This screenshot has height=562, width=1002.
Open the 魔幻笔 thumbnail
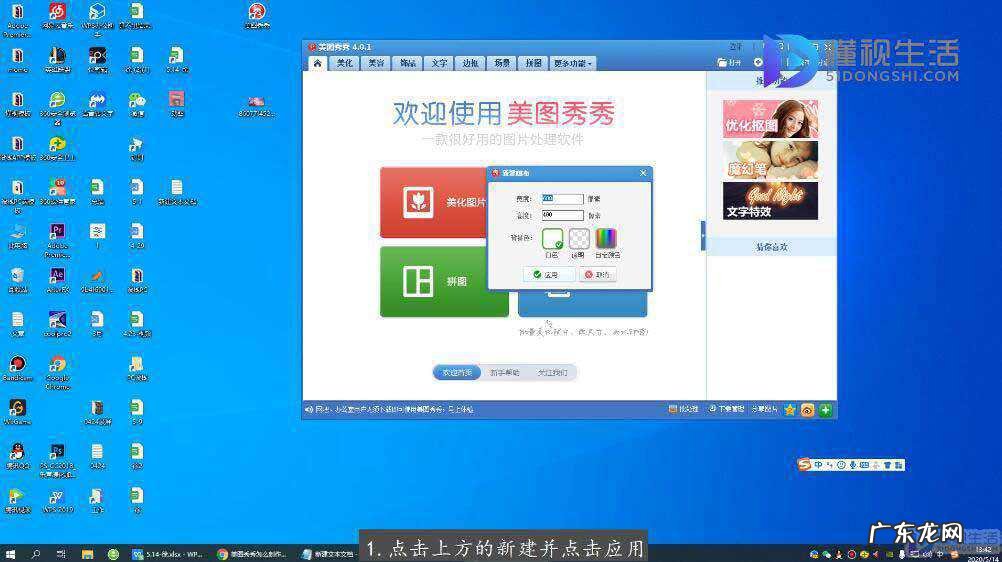coord(770,160)
